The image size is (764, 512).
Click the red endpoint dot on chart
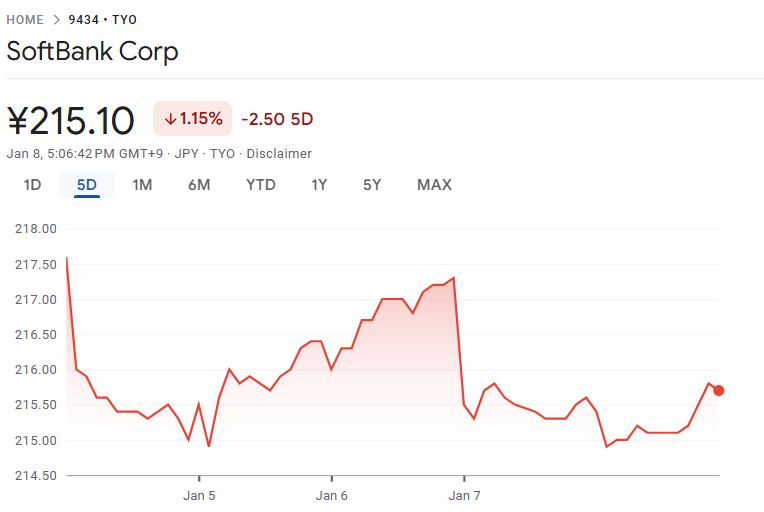pos(719,390)
